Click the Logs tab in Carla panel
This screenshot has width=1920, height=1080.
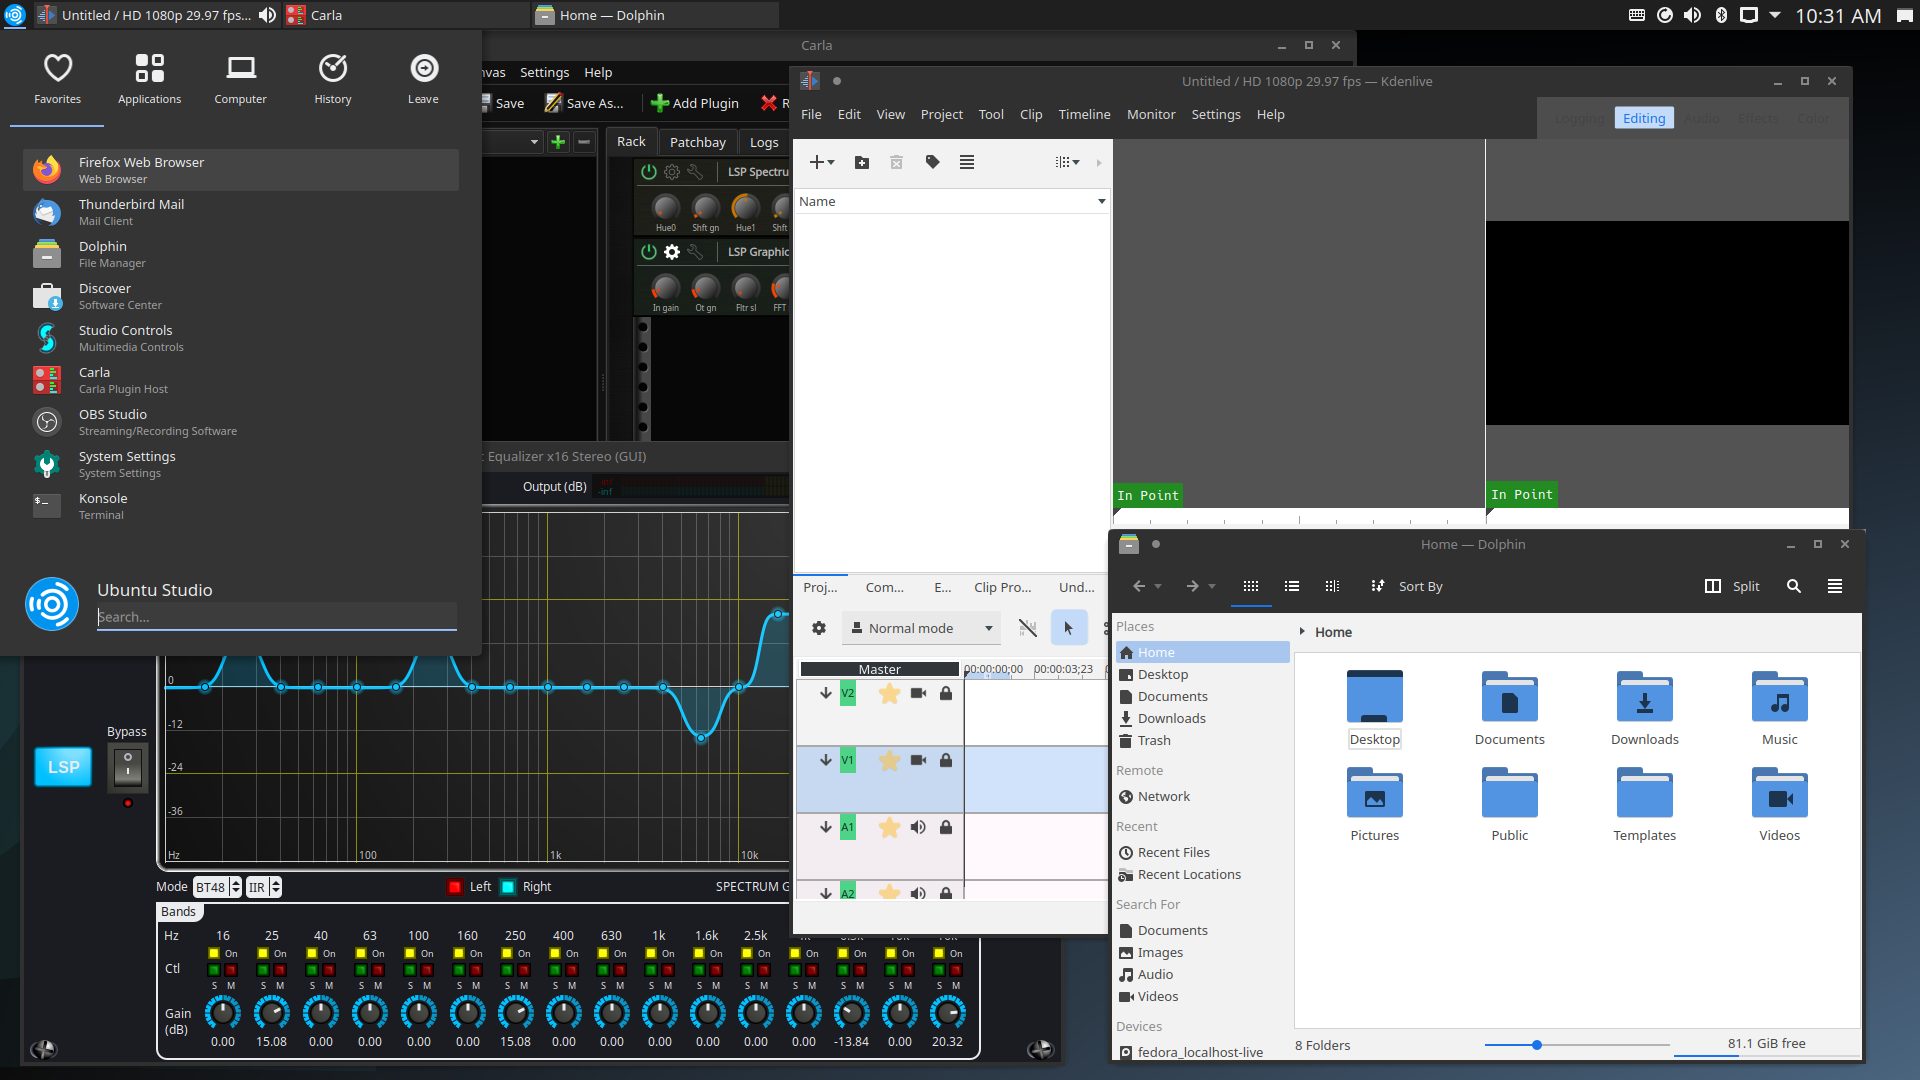(766, 140)
